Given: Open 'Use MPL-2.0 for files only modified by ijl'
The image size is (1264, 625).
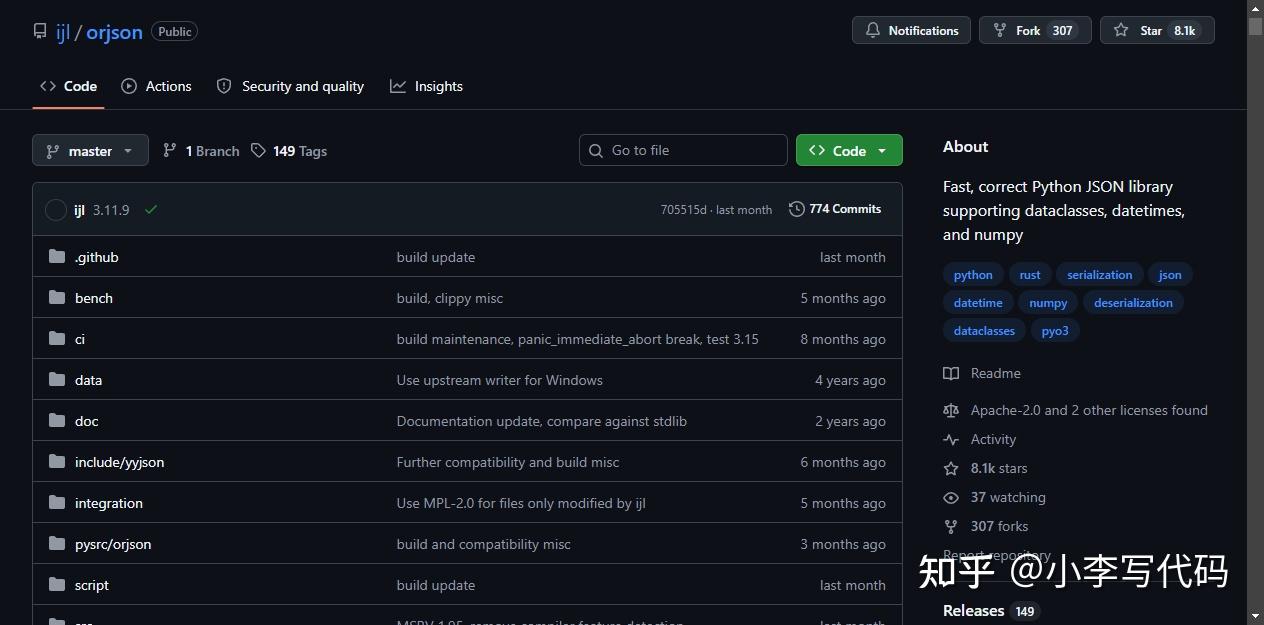Looking at the screenshot, I should (521, 503).
